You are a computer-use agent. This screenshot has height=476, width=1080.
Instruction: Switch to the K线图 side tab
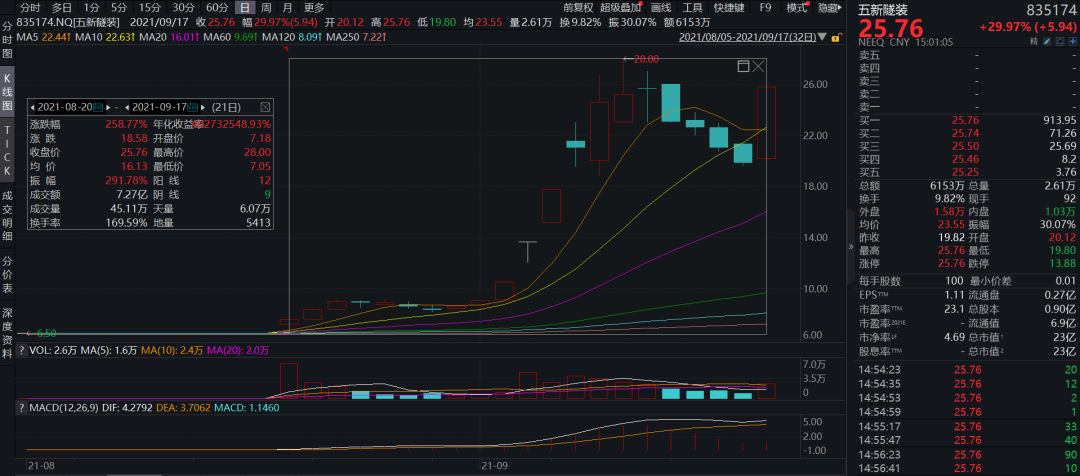point(7,91)
